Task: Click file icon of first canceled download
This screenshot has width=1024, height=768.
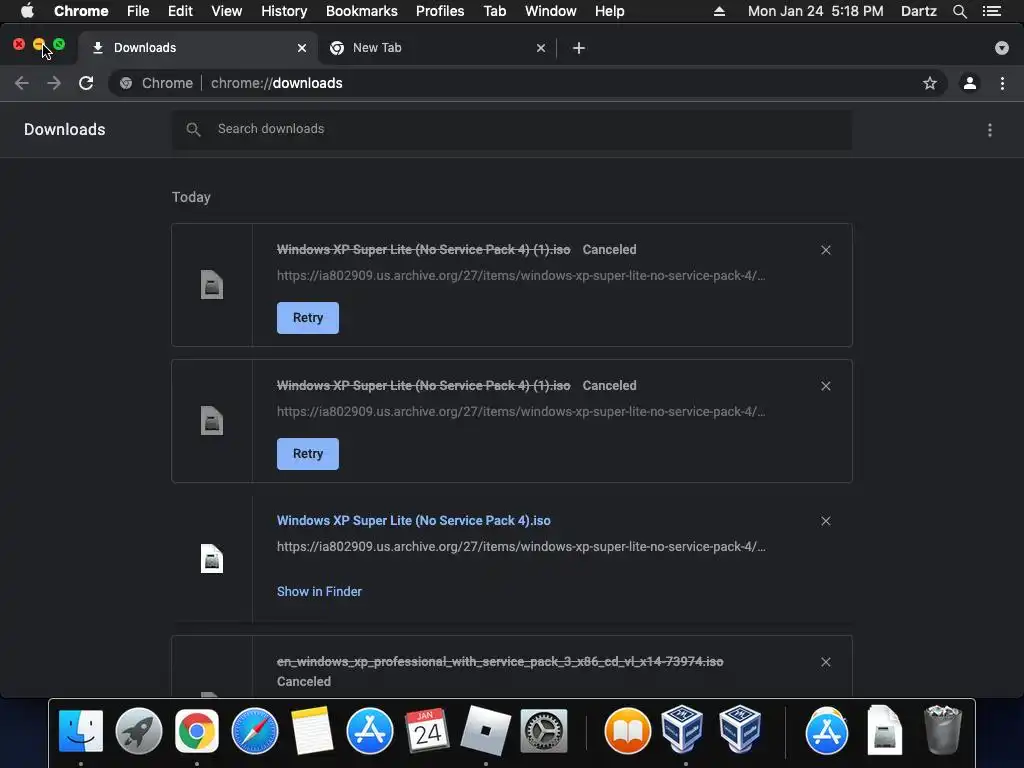Action: tap(212, 285)
